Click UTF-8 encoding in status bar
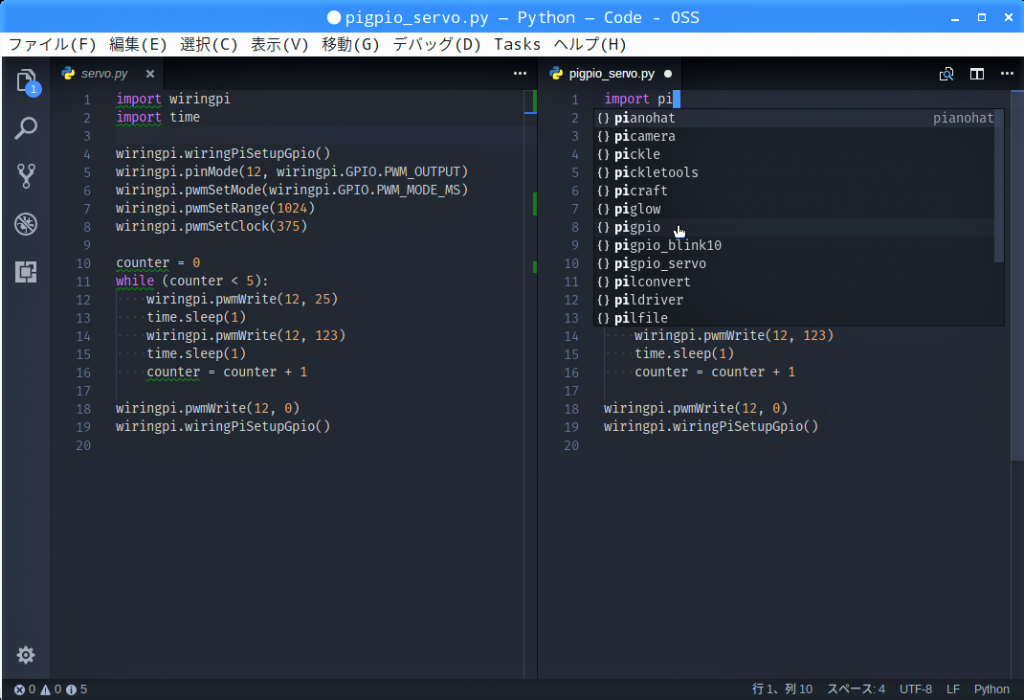The width and height of the screenshot is (1024, 700). 915,689
